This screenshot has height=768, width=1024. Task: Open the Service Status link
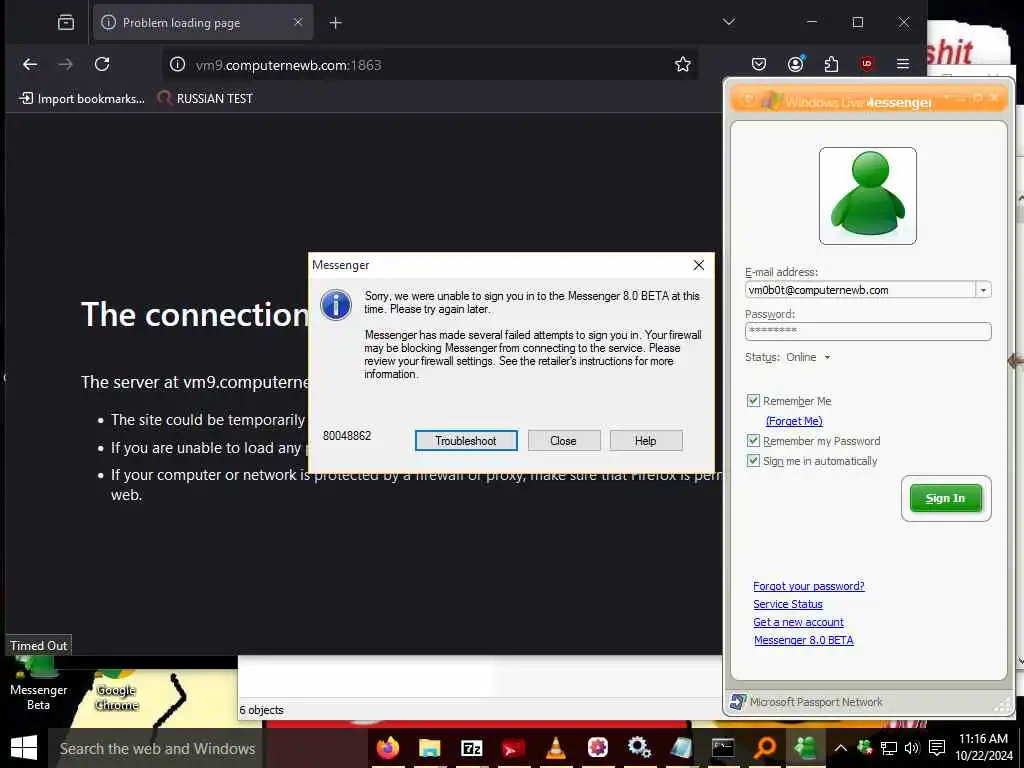(x=788, y=604)
